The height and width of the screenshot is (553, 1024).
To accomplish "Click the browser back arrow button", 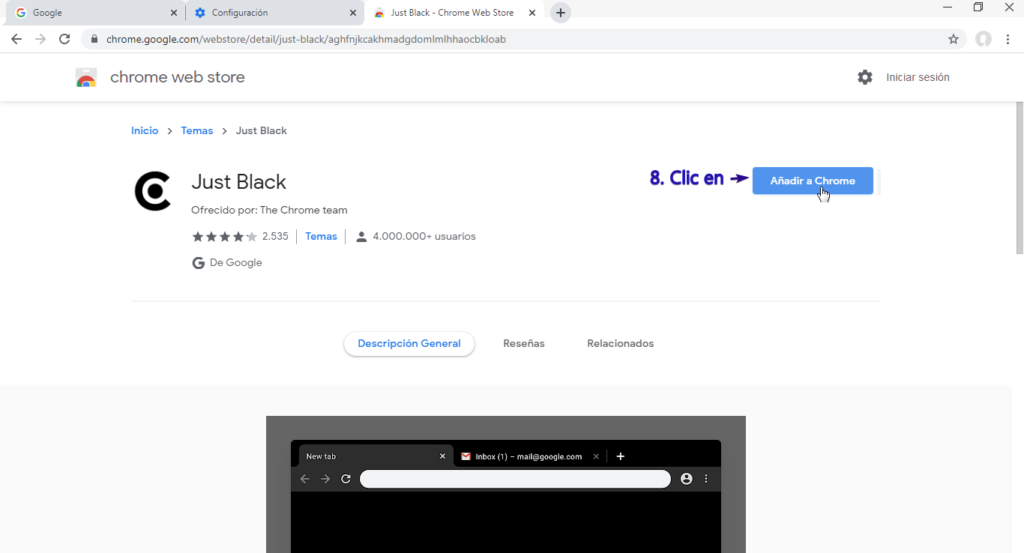I will tap(16, 39).
